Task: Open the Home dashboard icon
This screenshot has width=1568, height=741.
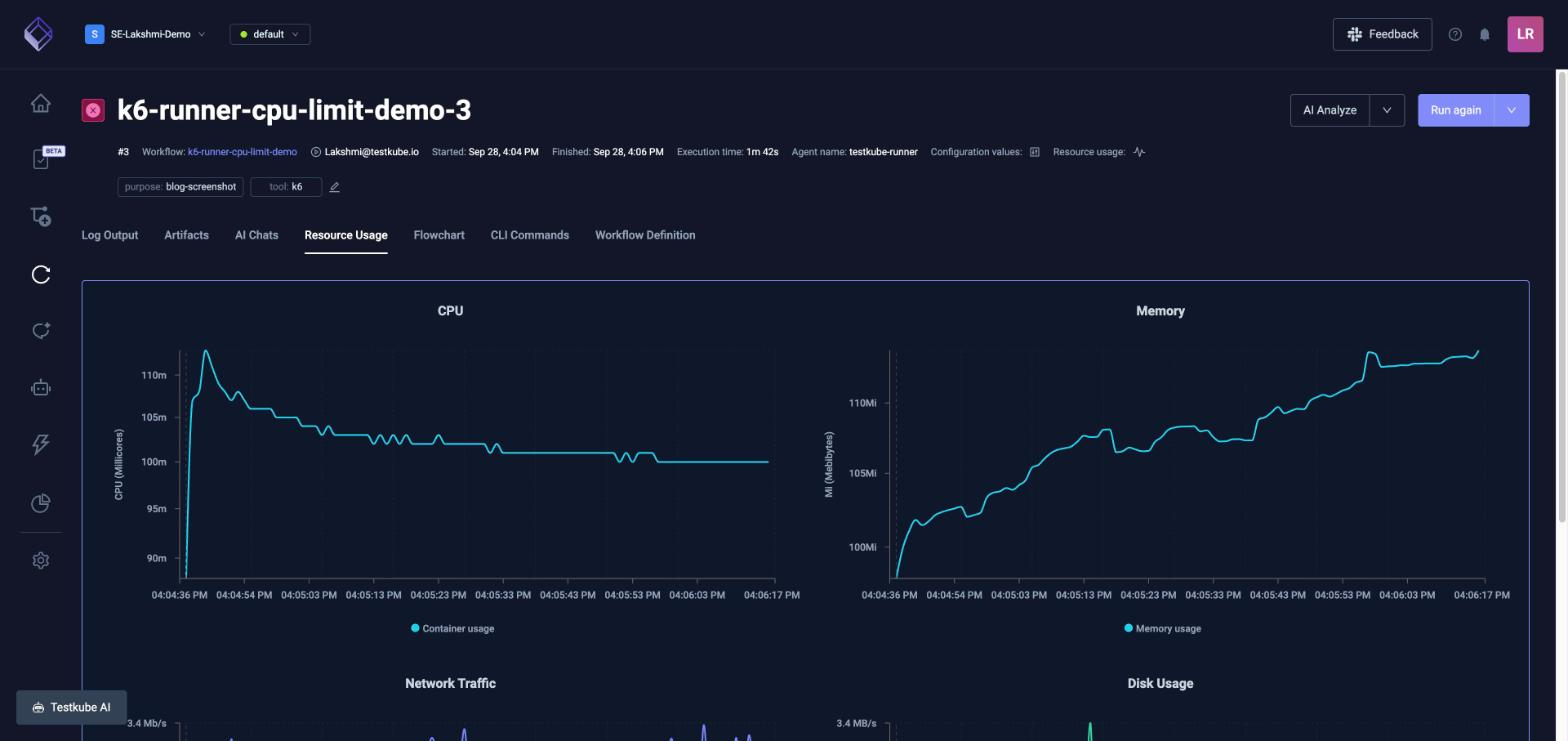Action: (40, 103)
